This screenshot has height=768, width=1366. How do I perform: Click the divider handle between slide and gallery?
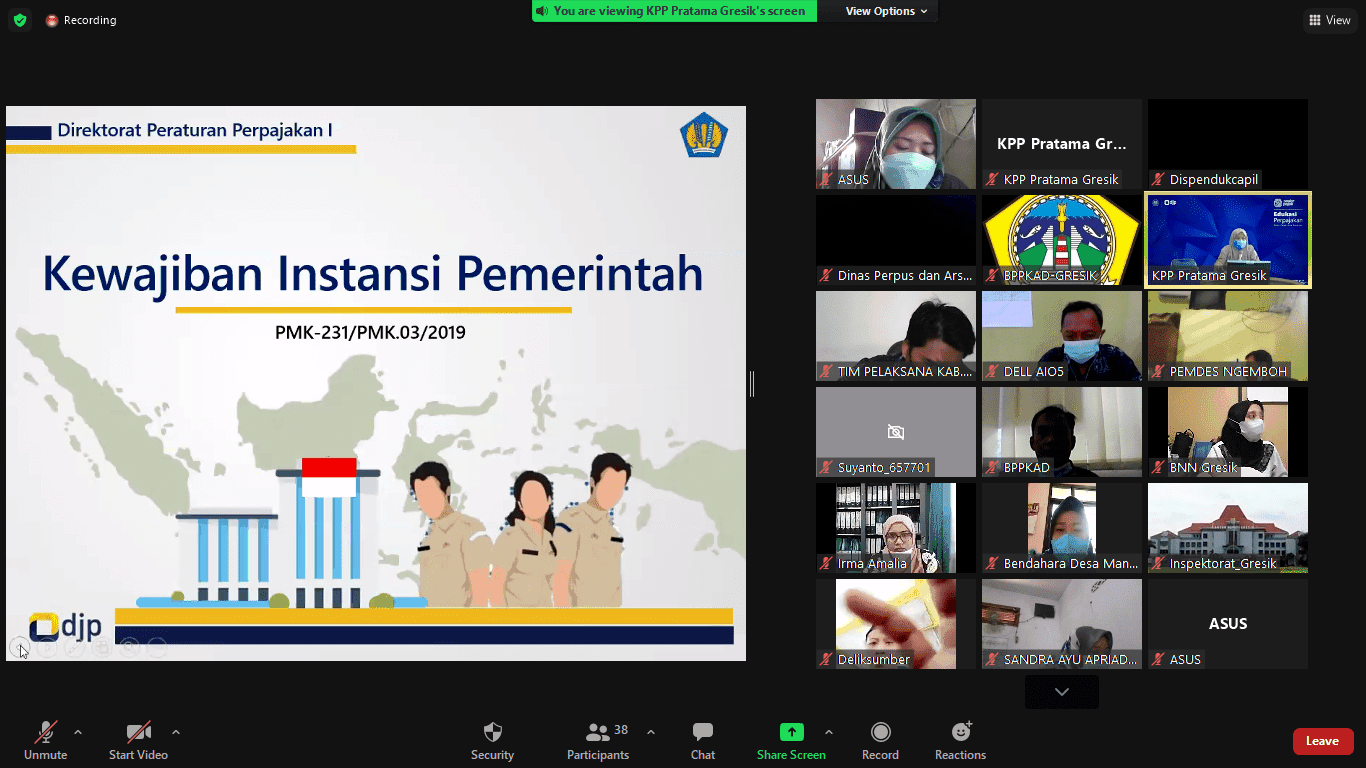coord(752,383)
